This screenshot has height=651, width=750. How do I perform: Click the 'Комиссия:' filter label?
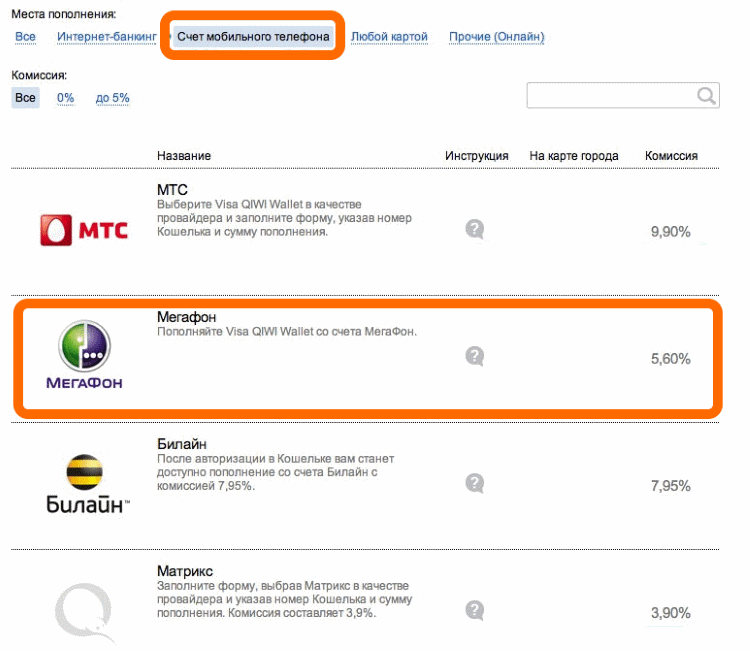(39, 76)
